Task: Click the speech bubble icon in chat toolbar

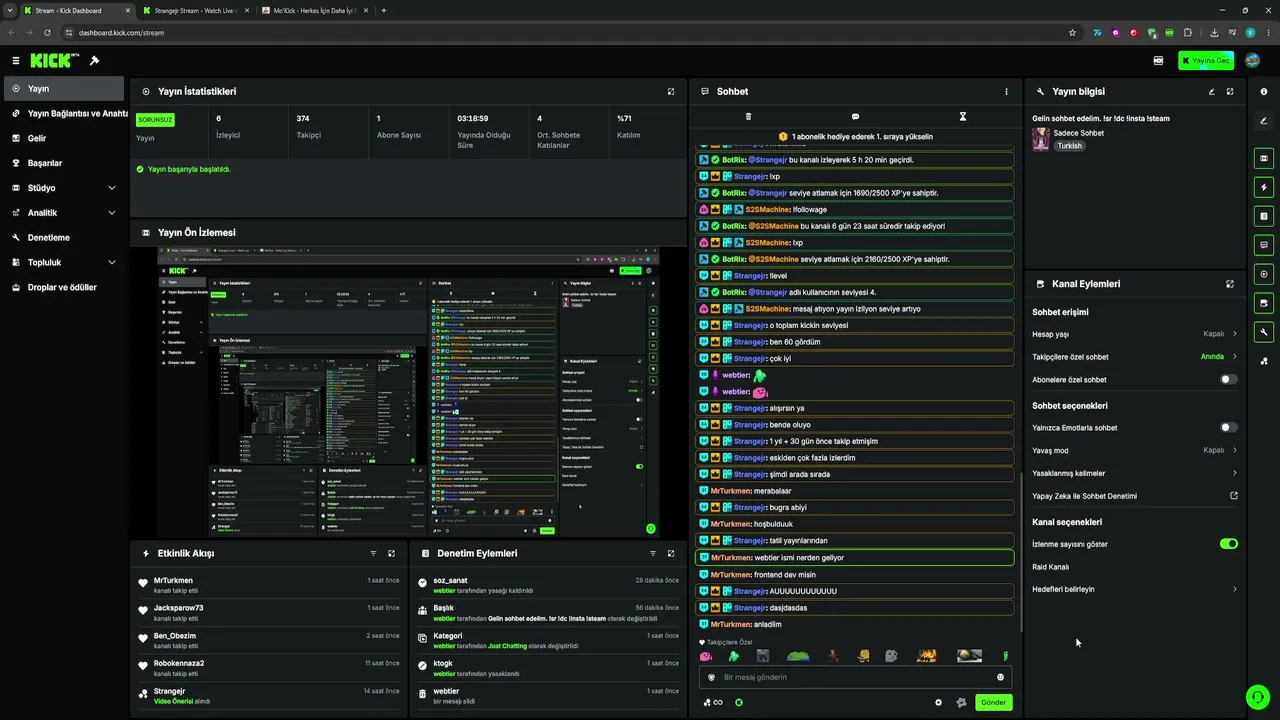Action: coord(855,117)
